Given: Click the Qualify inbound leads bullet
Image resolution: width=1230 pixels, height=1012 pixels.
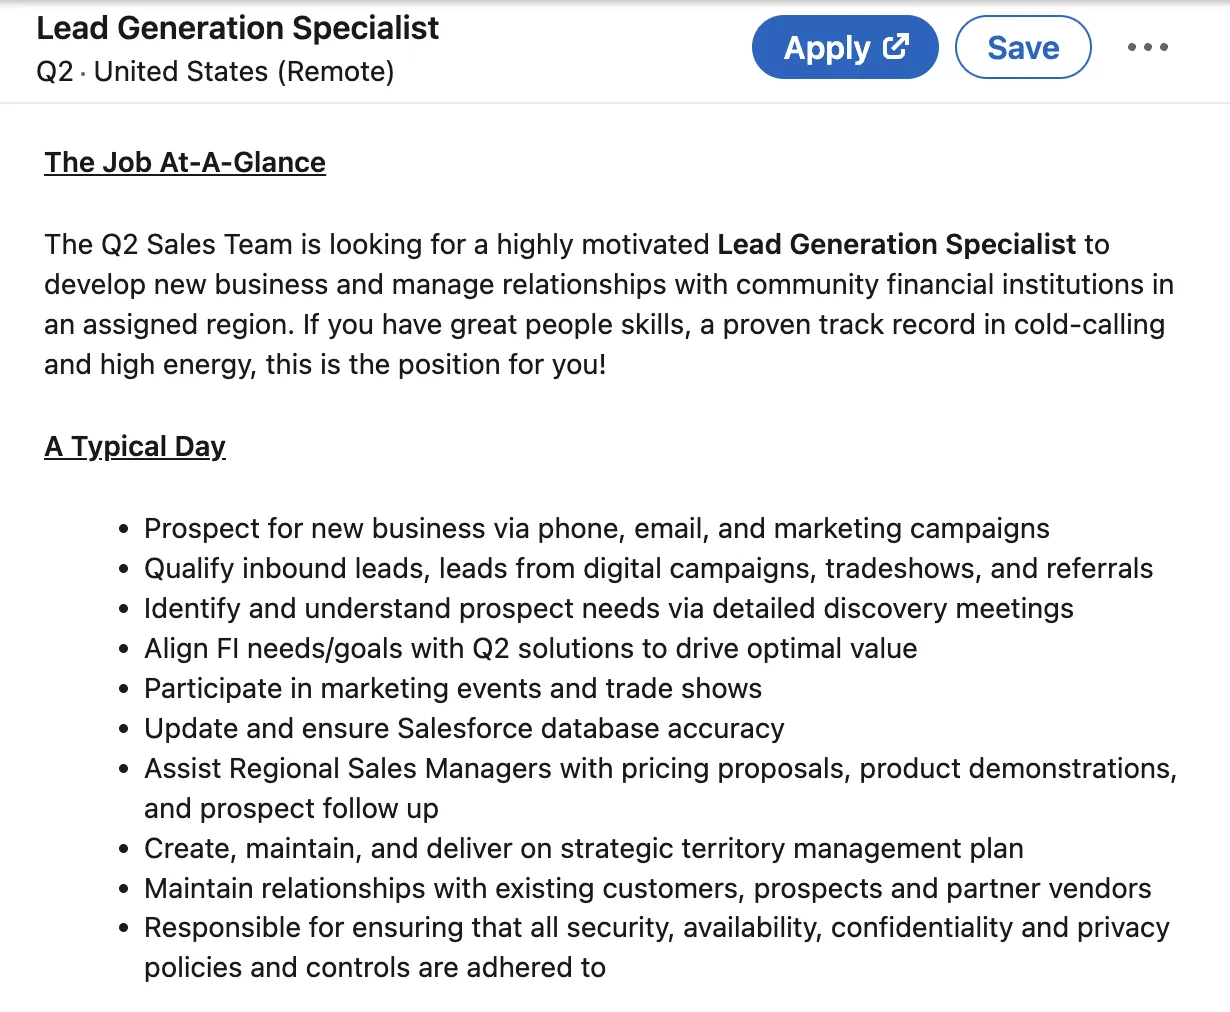Looking at the screenshot, I should pos(648,568).
